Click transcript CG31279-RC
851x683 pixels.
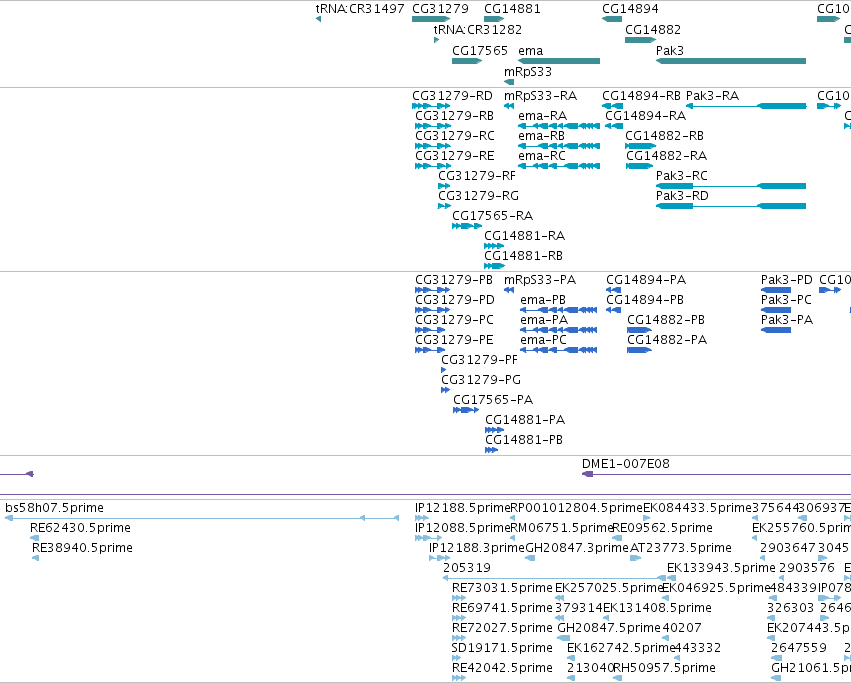(455, 136)
